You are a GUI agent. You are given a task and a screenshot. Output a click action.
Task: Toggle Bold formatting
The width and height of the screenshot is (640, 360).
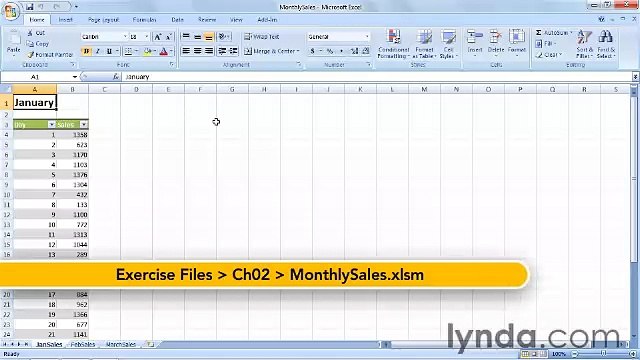click(86, 51)
